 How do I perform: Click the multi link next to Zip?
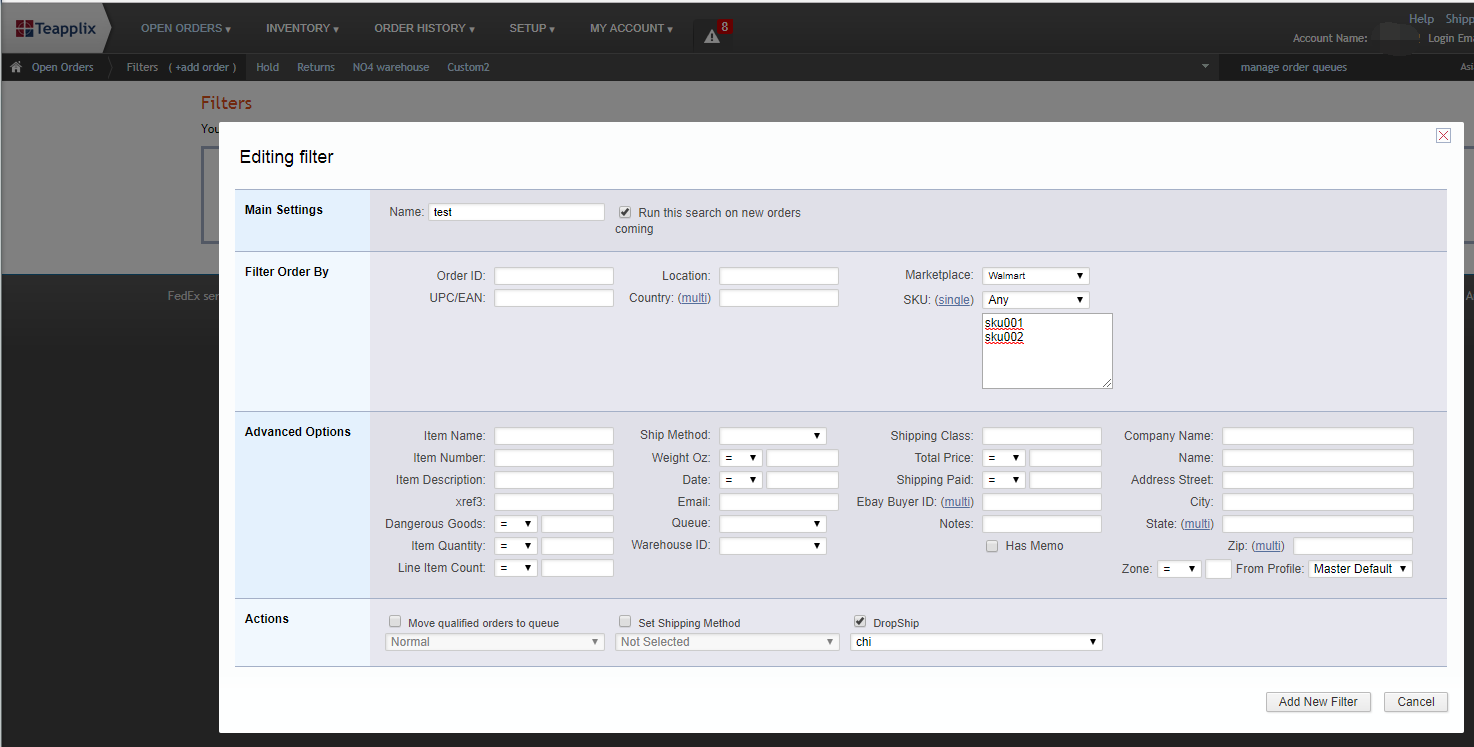point(1268,546)
